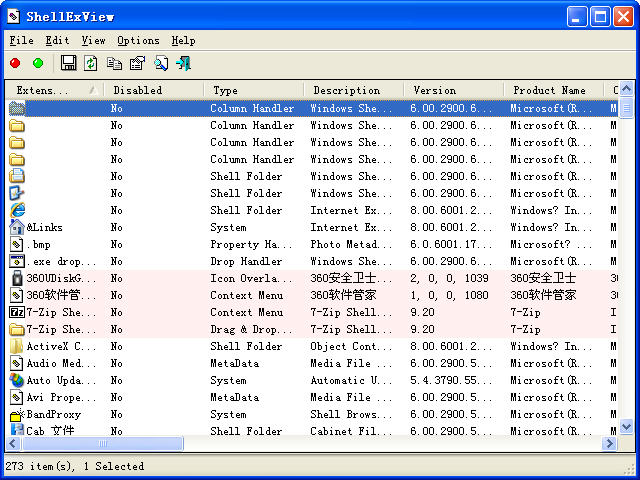Click the Cab 文件 icon

coord(17,430)
